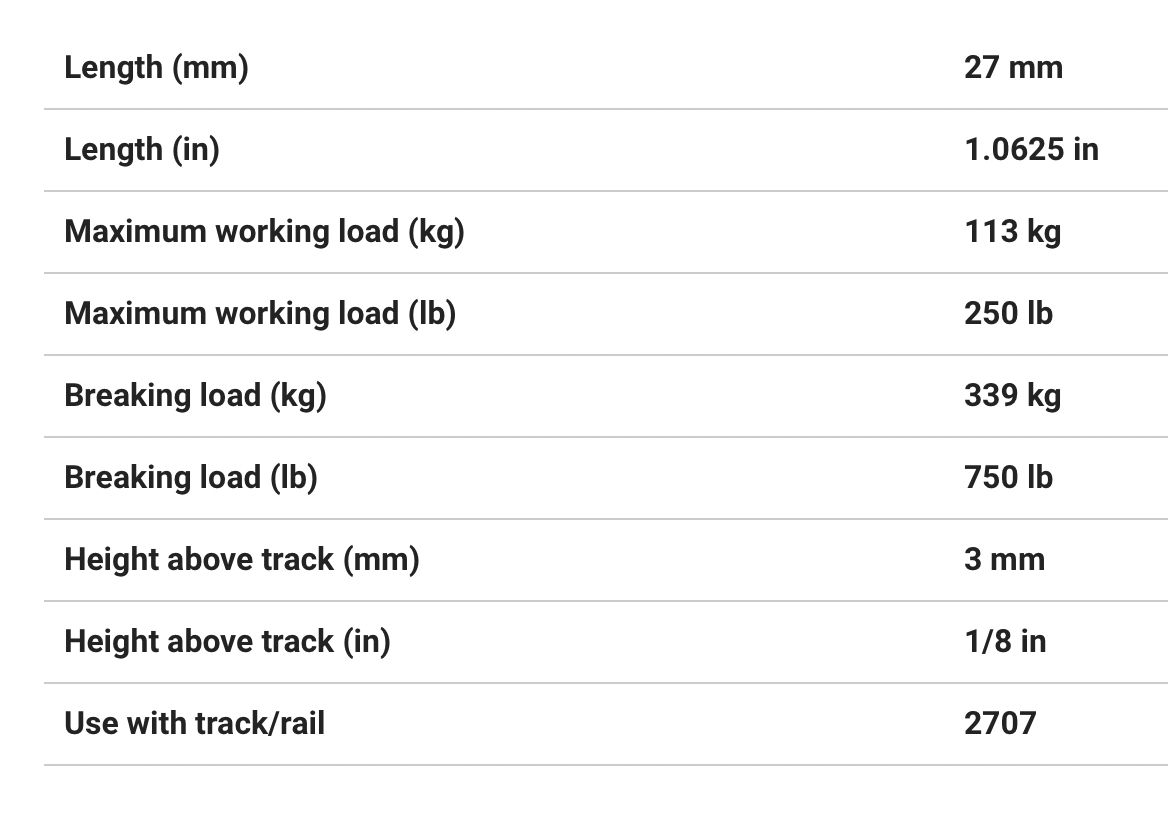This screenshot has height=822, width=1168.
Task: Click the 'Breaking load (lb)' label
Action: pos(191,478)
